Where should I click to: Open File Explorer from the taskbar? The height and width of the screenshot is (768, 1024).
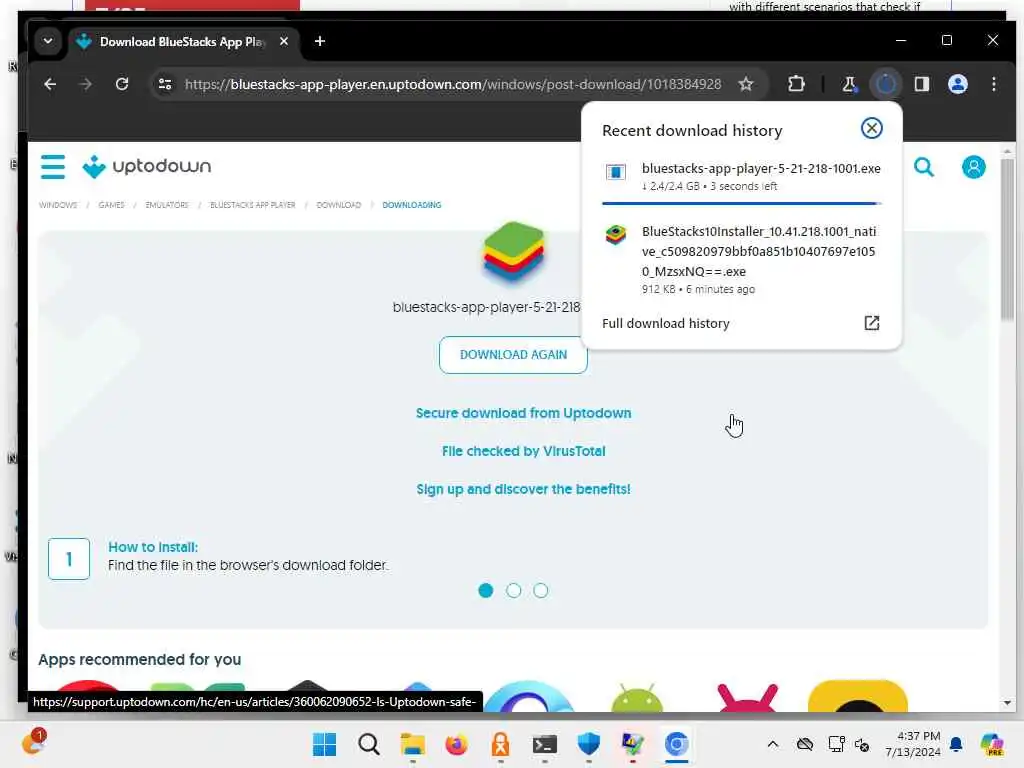coord(413,744)
